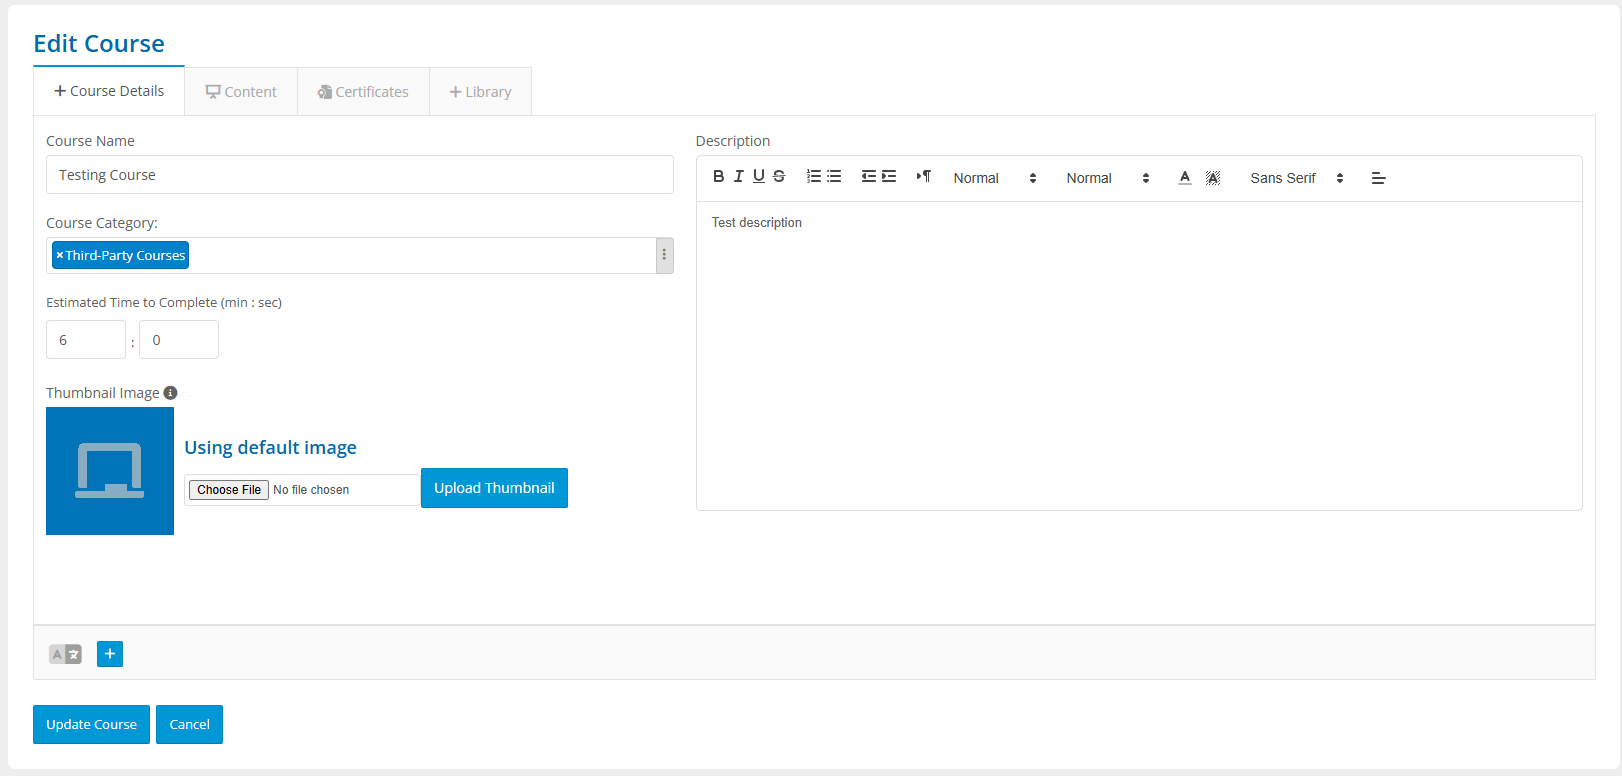Toggle bold formatting in the description editor
Screen dimensions: 1622x776
[x=718, y=177]
